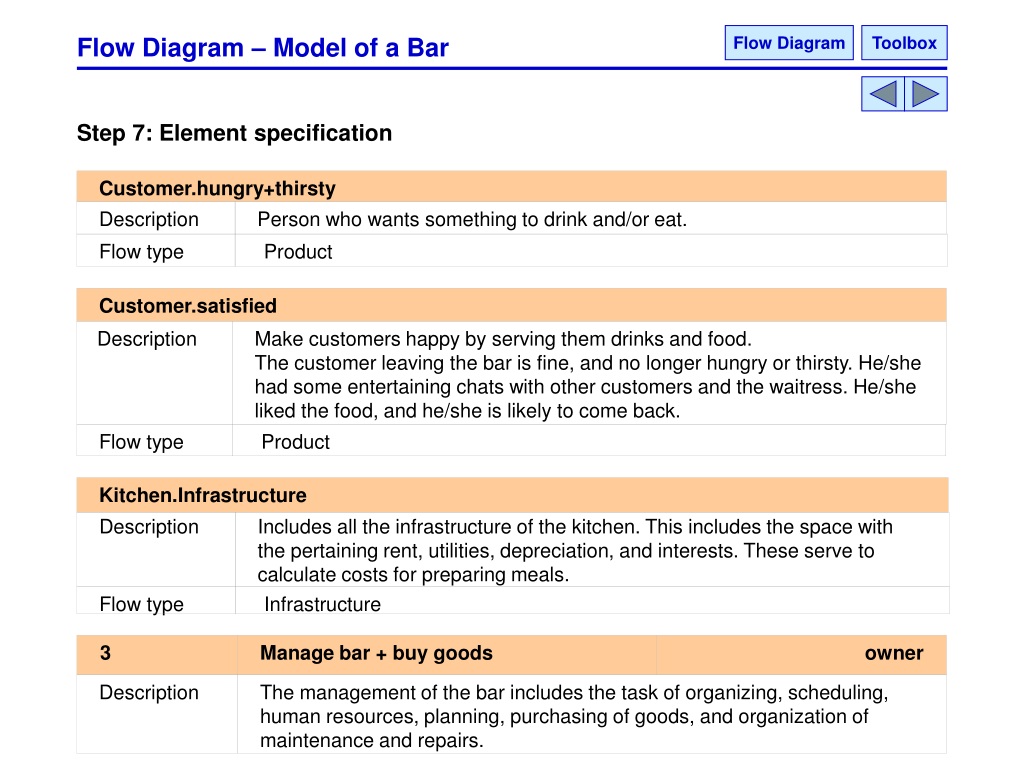The width and height of the screenshot is (1024, 768).
Task: Open the Flow Diagram button
Action: click(789, 43)
